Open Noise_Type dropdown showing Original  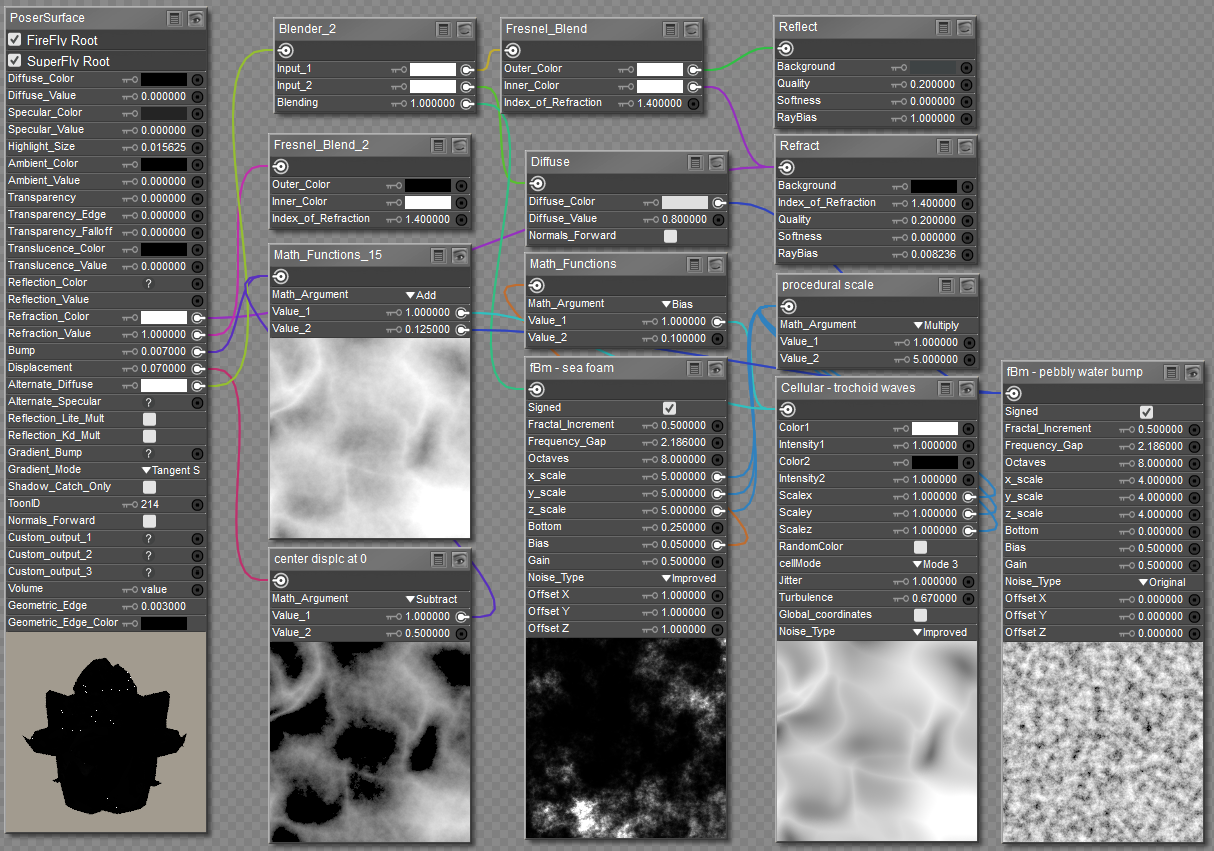1161,582
